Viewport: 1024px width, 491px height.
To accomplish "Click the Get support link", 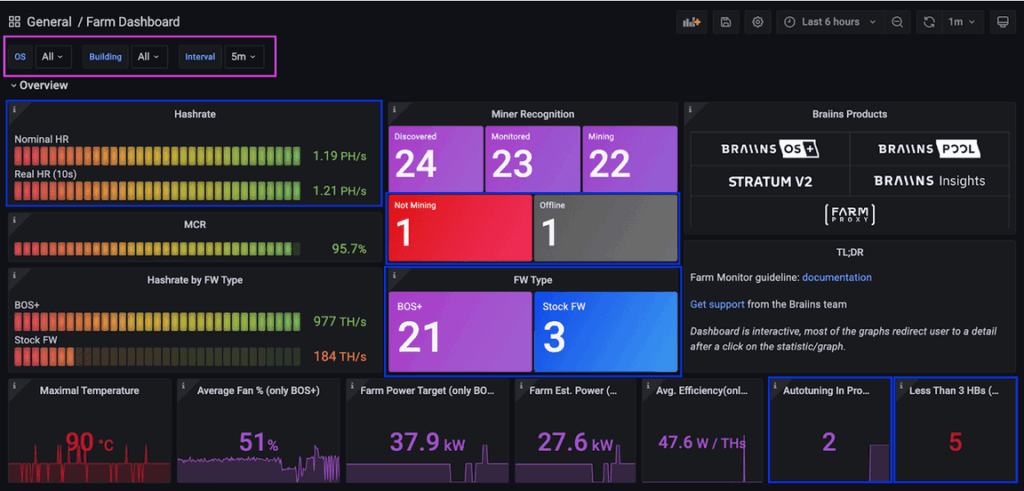I will point(719,304).
